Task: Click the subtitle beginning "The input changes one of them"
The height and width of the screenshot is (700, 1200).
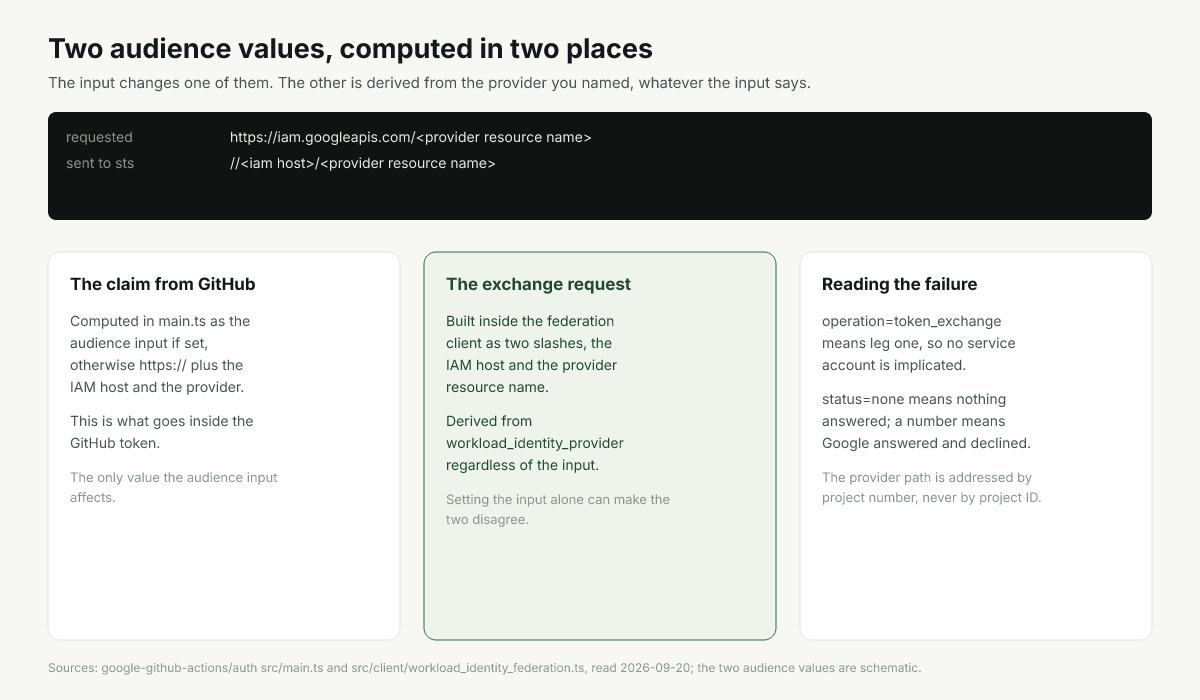Action: point(429,83)
